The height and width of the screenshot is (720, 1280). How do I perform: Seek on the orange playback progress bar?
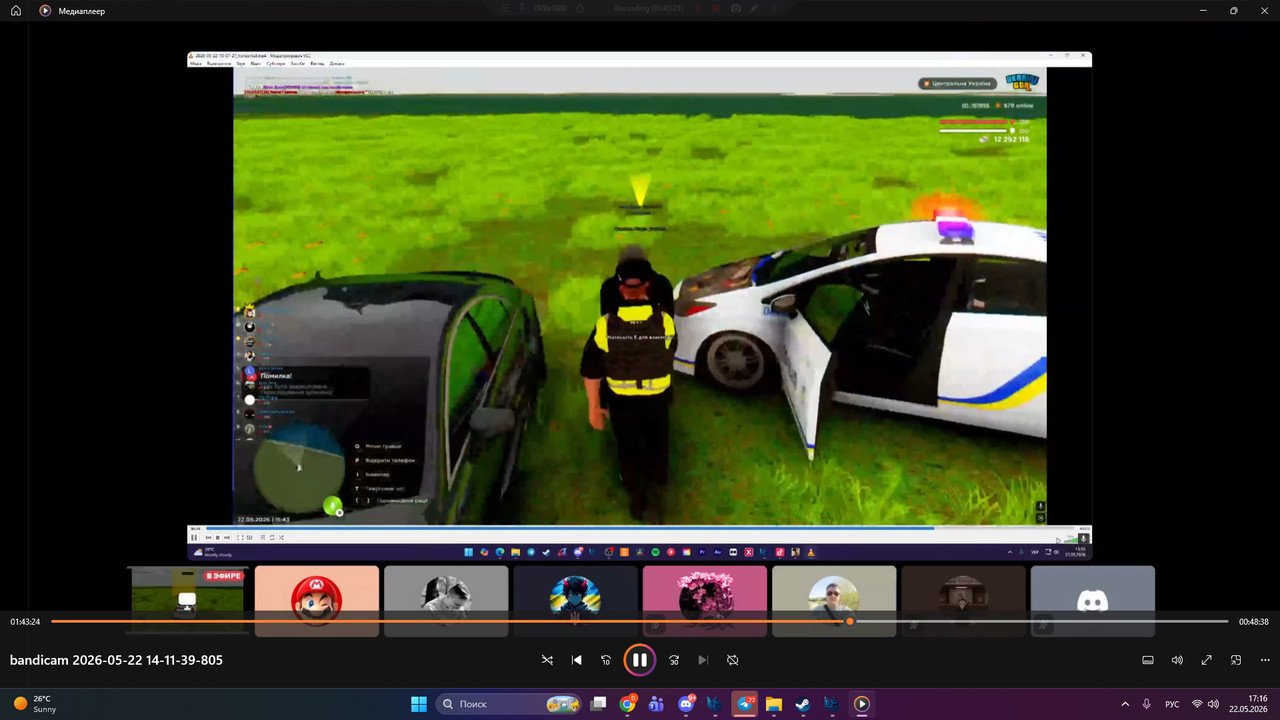coord(640,621)
